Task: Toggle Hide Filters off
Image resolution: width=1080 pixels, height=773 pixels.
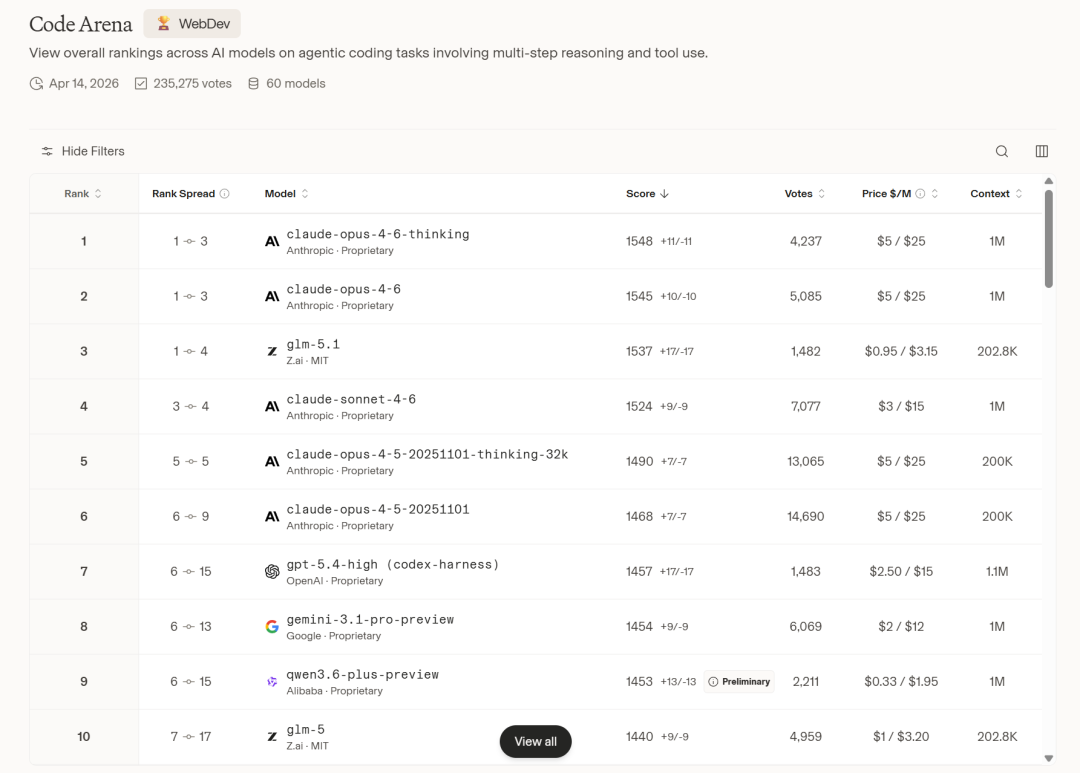Action: (x=92, y=151)
